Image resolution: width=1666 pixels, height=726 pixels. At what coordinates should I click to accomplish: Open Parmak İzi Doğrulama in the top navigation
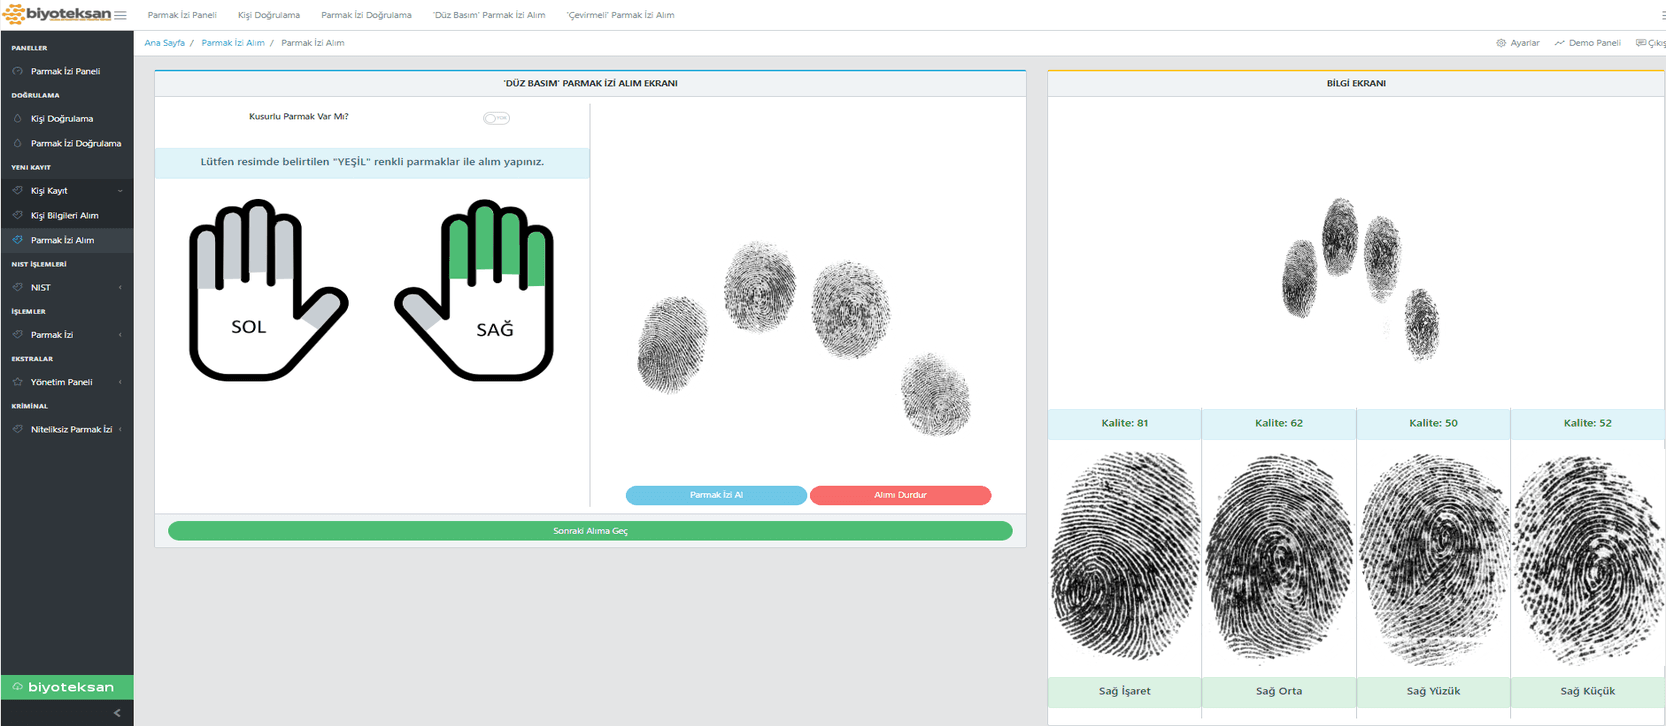366,15
